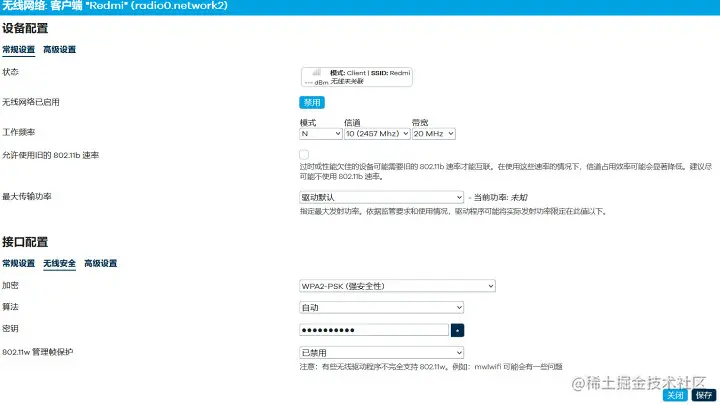Select the 无线安全 tab

(x=59, y=264)
